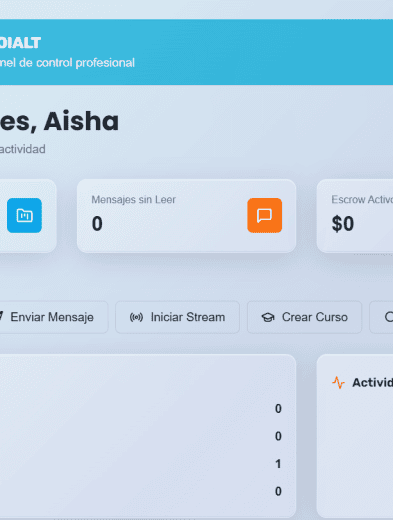The width and height of the screenshot is (393, 520).
Task: Click the Mensajes sin Leer label
Action: [x=133, y=200]
